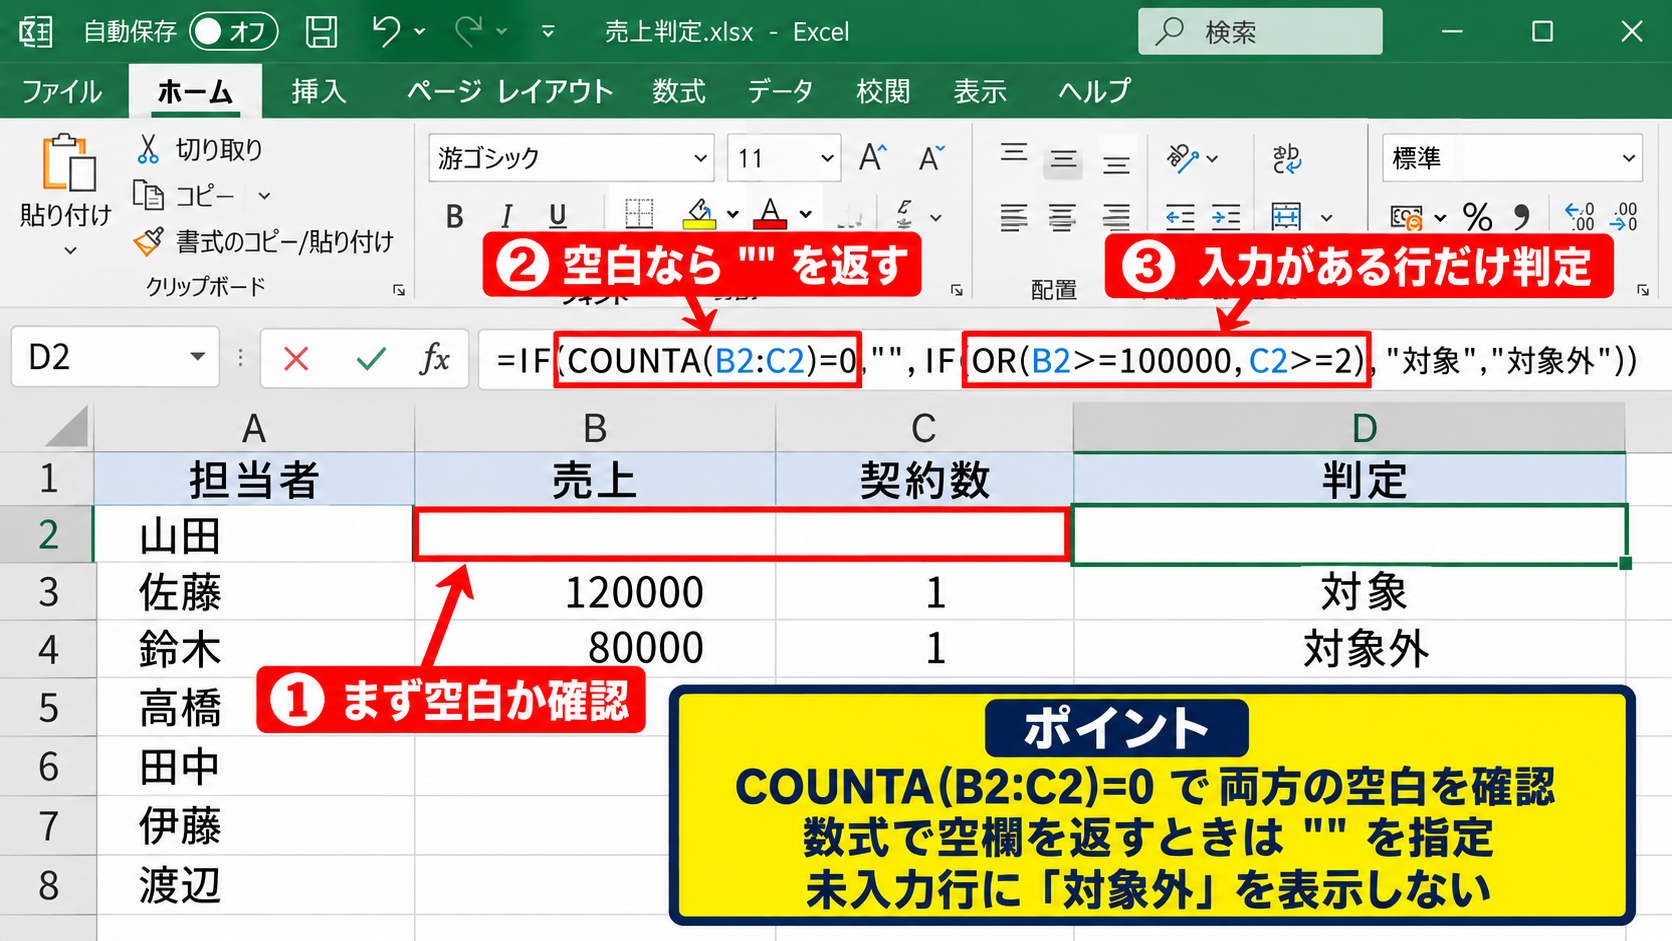Open the Copy options dropdown arrow
Viewport: 1672px width, 941px height.
(x=264, y=196)
